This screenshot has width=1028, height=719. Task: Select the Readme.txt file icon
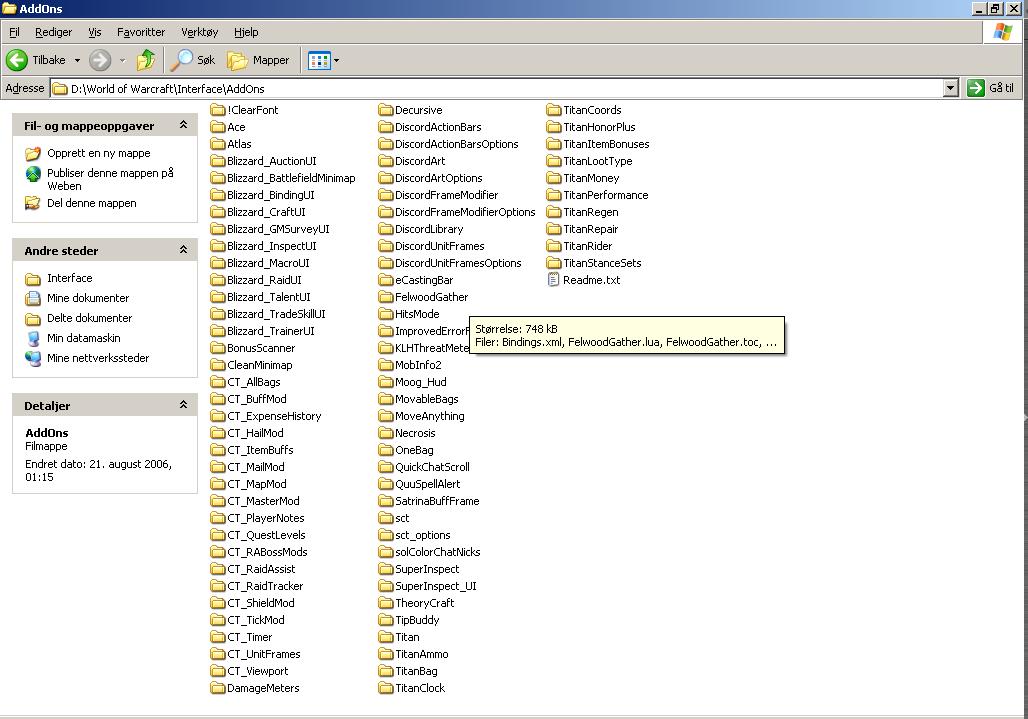pyautogui.click(x=553, y=280)
